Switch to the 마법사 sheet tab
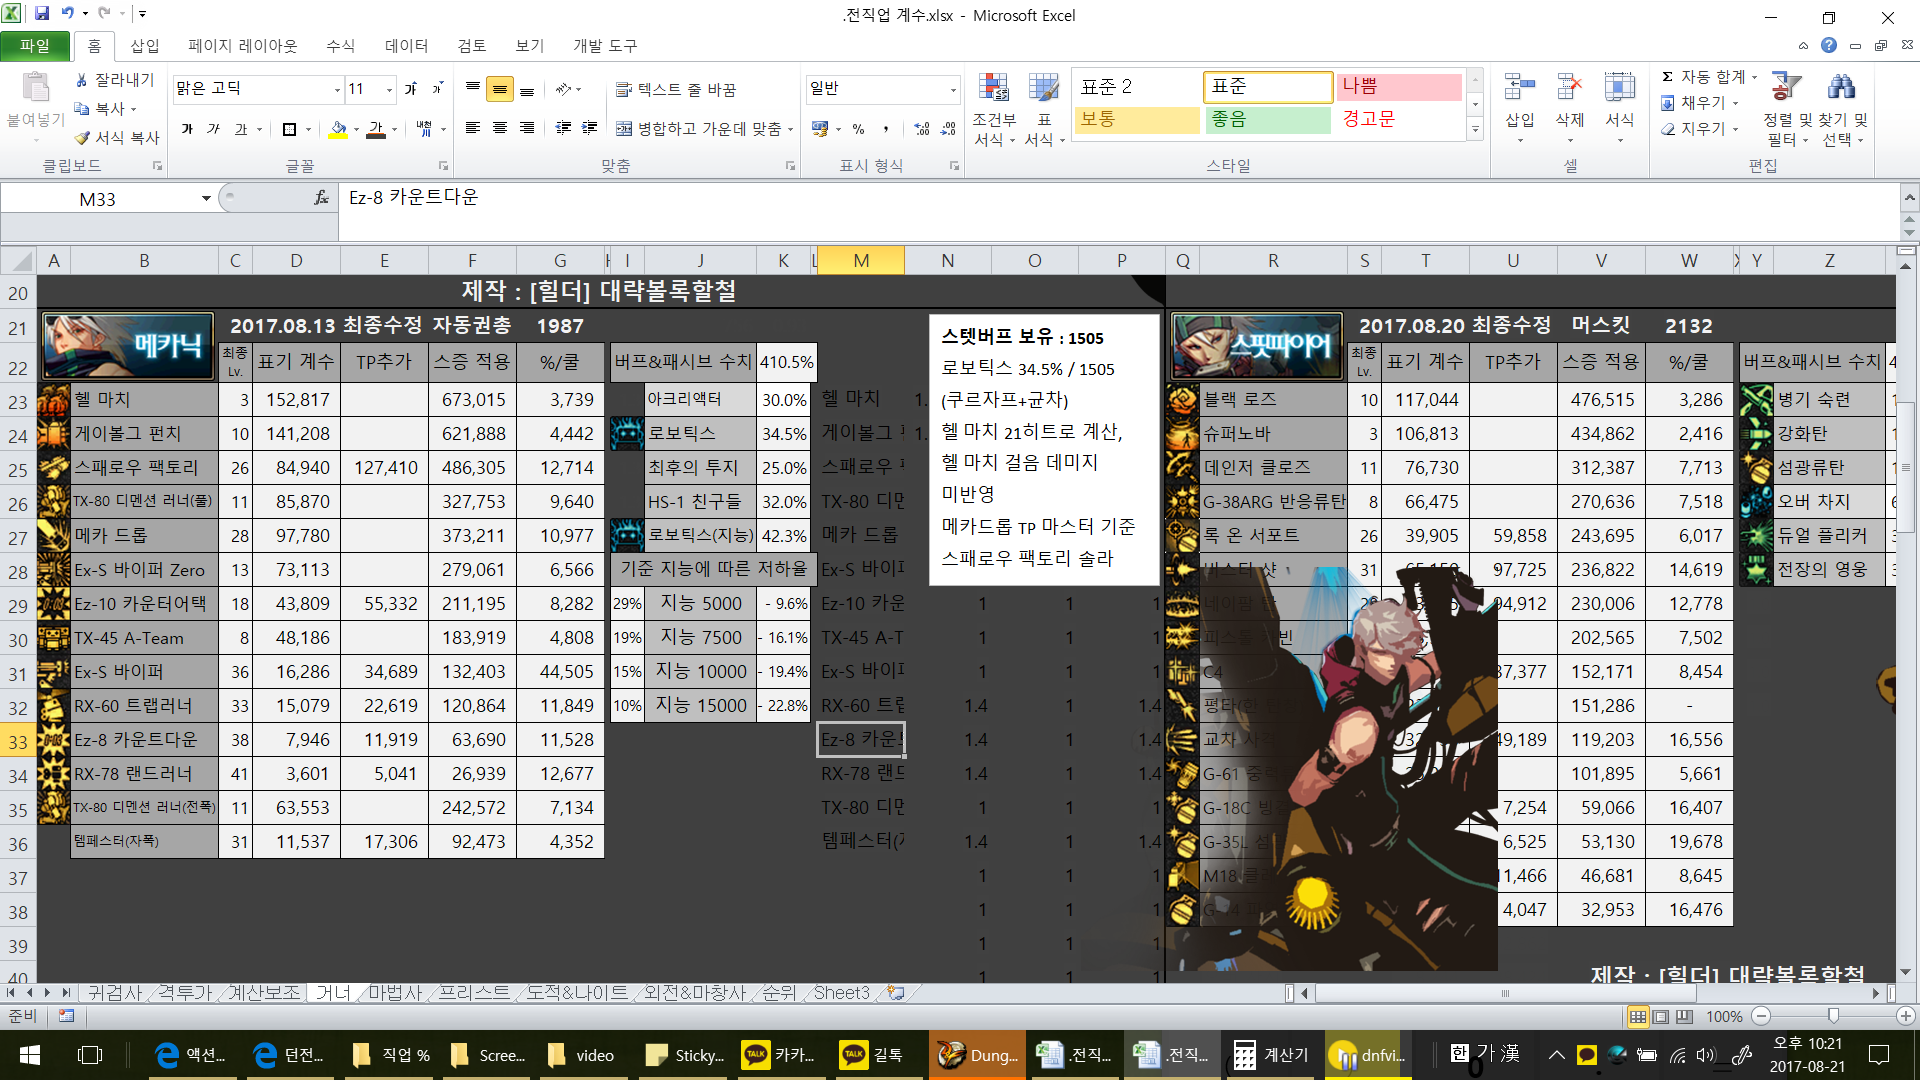Viewport: 1920px width, 1080px height. point(395,993)
